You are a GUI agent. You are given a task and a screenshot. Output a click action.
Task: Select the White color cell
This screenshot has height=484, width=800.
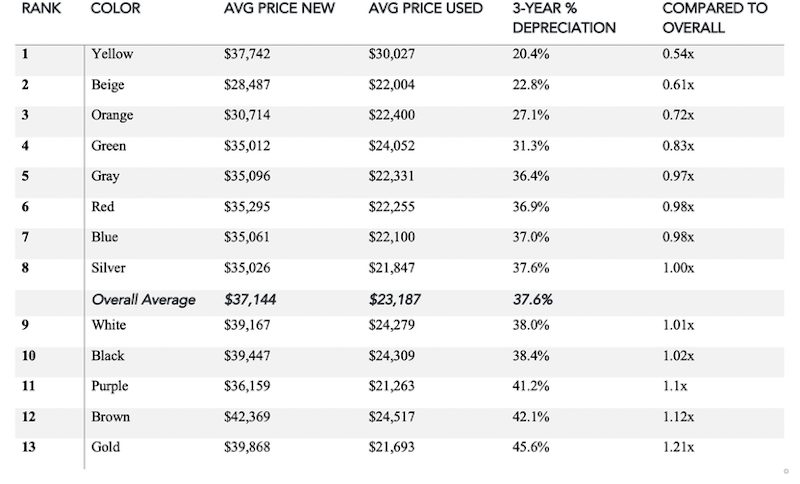click(x=108, y=326)
